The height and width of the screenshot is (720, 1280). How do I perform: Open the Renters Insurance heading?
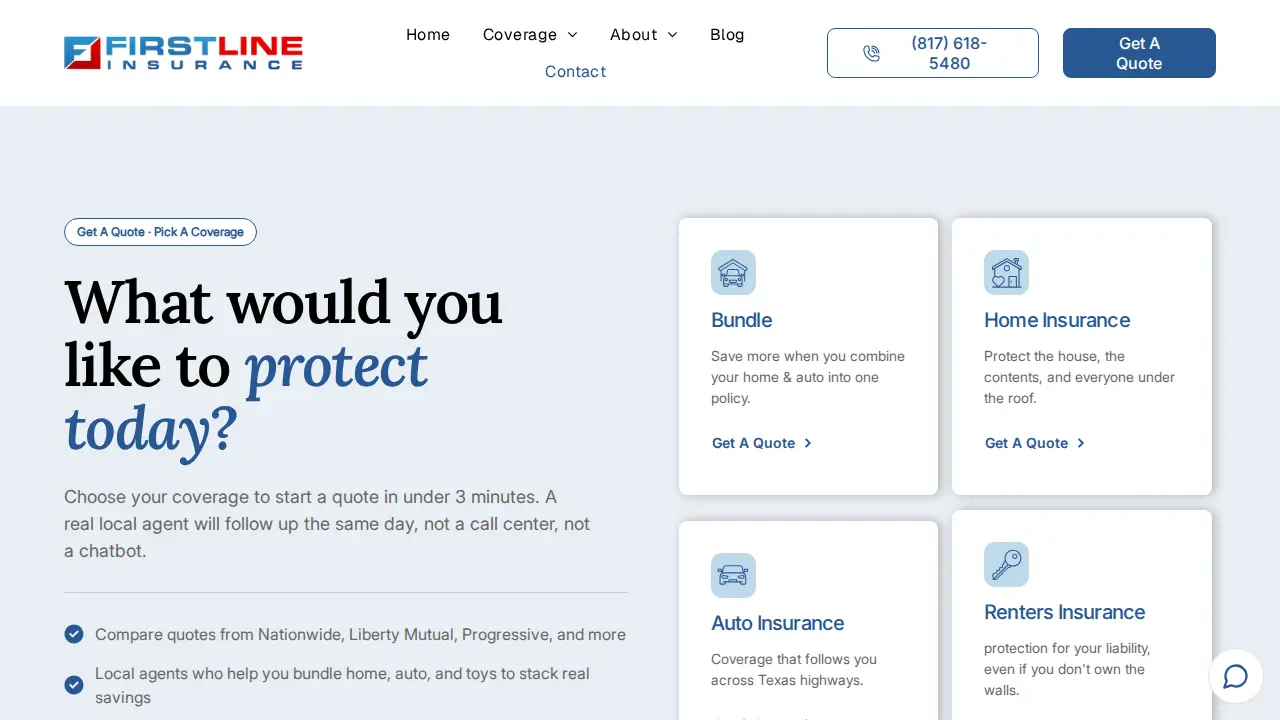[1064, 612]
